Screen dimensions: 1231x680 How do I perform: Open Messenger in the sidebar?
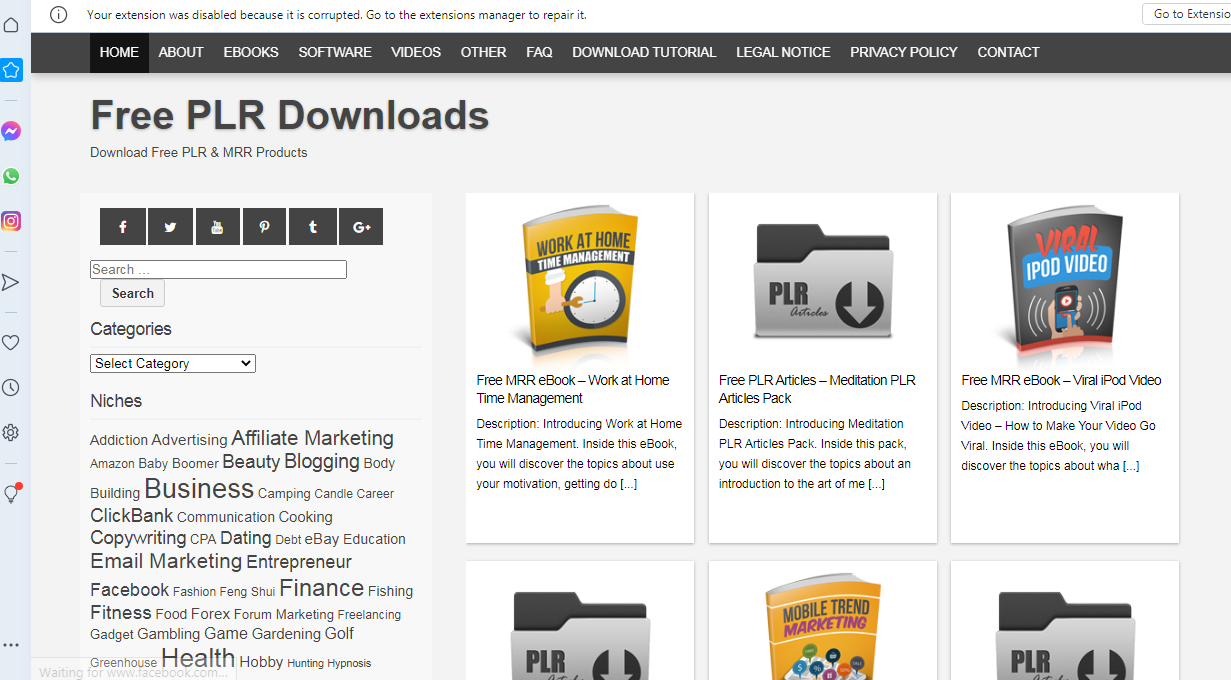(11, 131)
